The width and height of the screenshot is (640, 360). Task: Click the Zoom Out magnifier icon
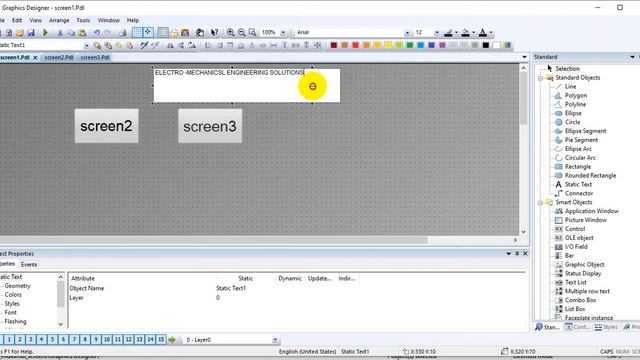pyautogui.click(x=242, y=33)
